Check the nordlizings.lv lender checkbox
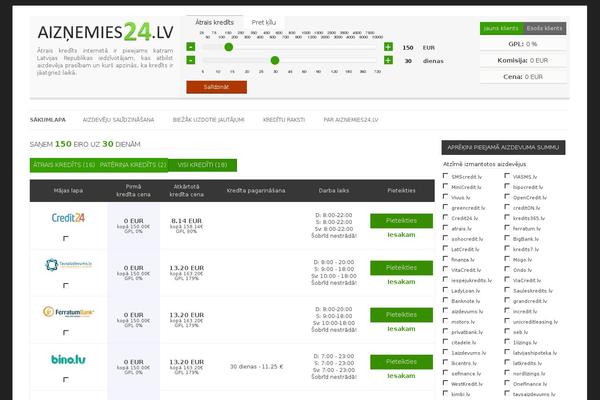The height and width of the screenshot is (400, 600). click(x=507, y=372)
